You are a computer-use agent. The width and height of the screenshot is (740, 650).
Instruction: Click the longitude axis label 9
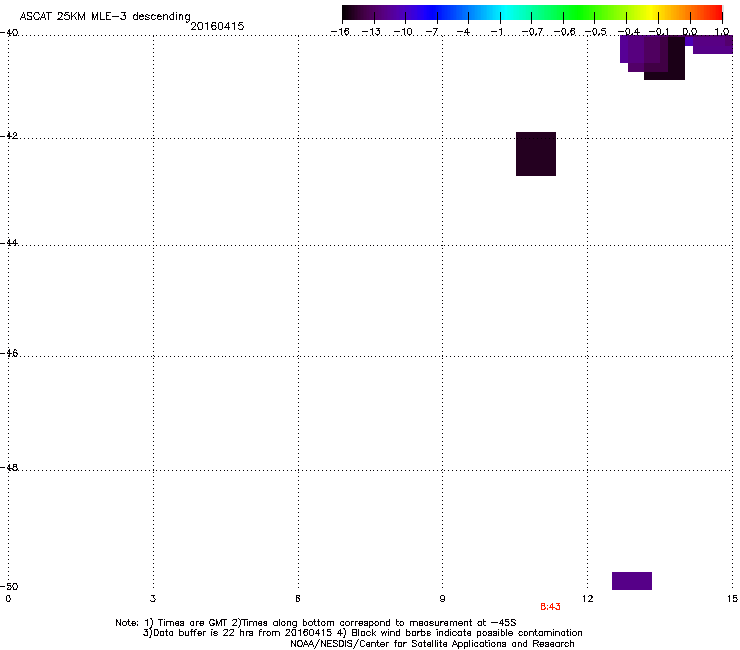pos(442,599)
